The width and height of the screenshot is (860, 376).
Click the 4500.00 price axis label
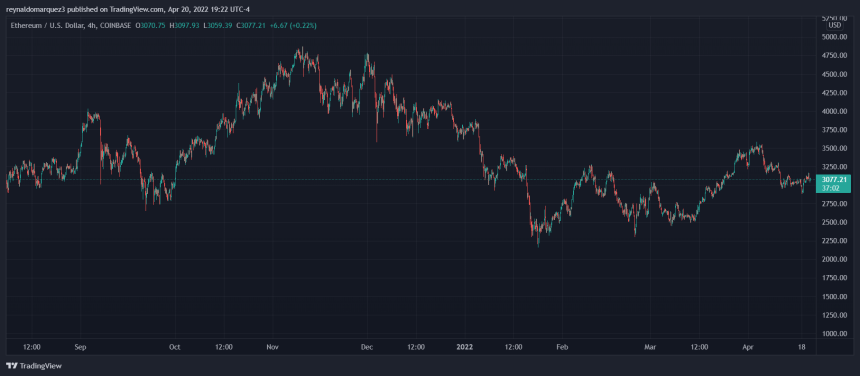point(834,75)
